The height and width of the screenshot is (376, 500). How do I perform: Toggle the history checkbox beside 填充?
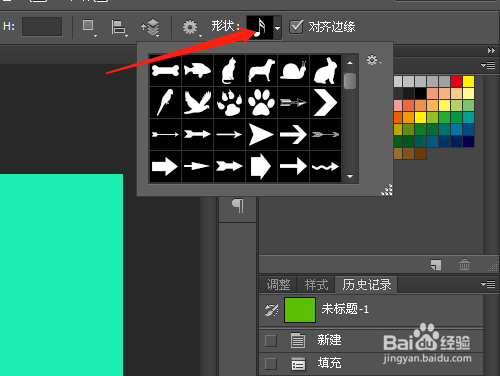(x=271, y=364)
